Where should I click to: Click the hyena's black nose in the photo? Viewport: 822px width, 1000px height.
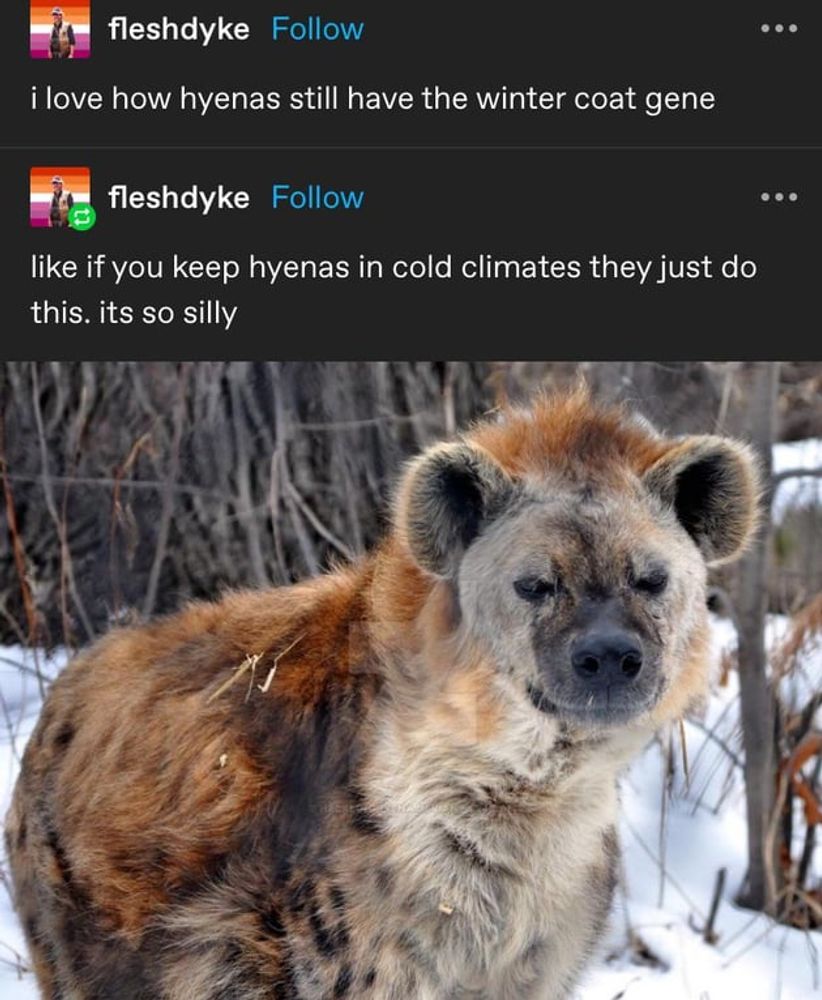(606, 657)
